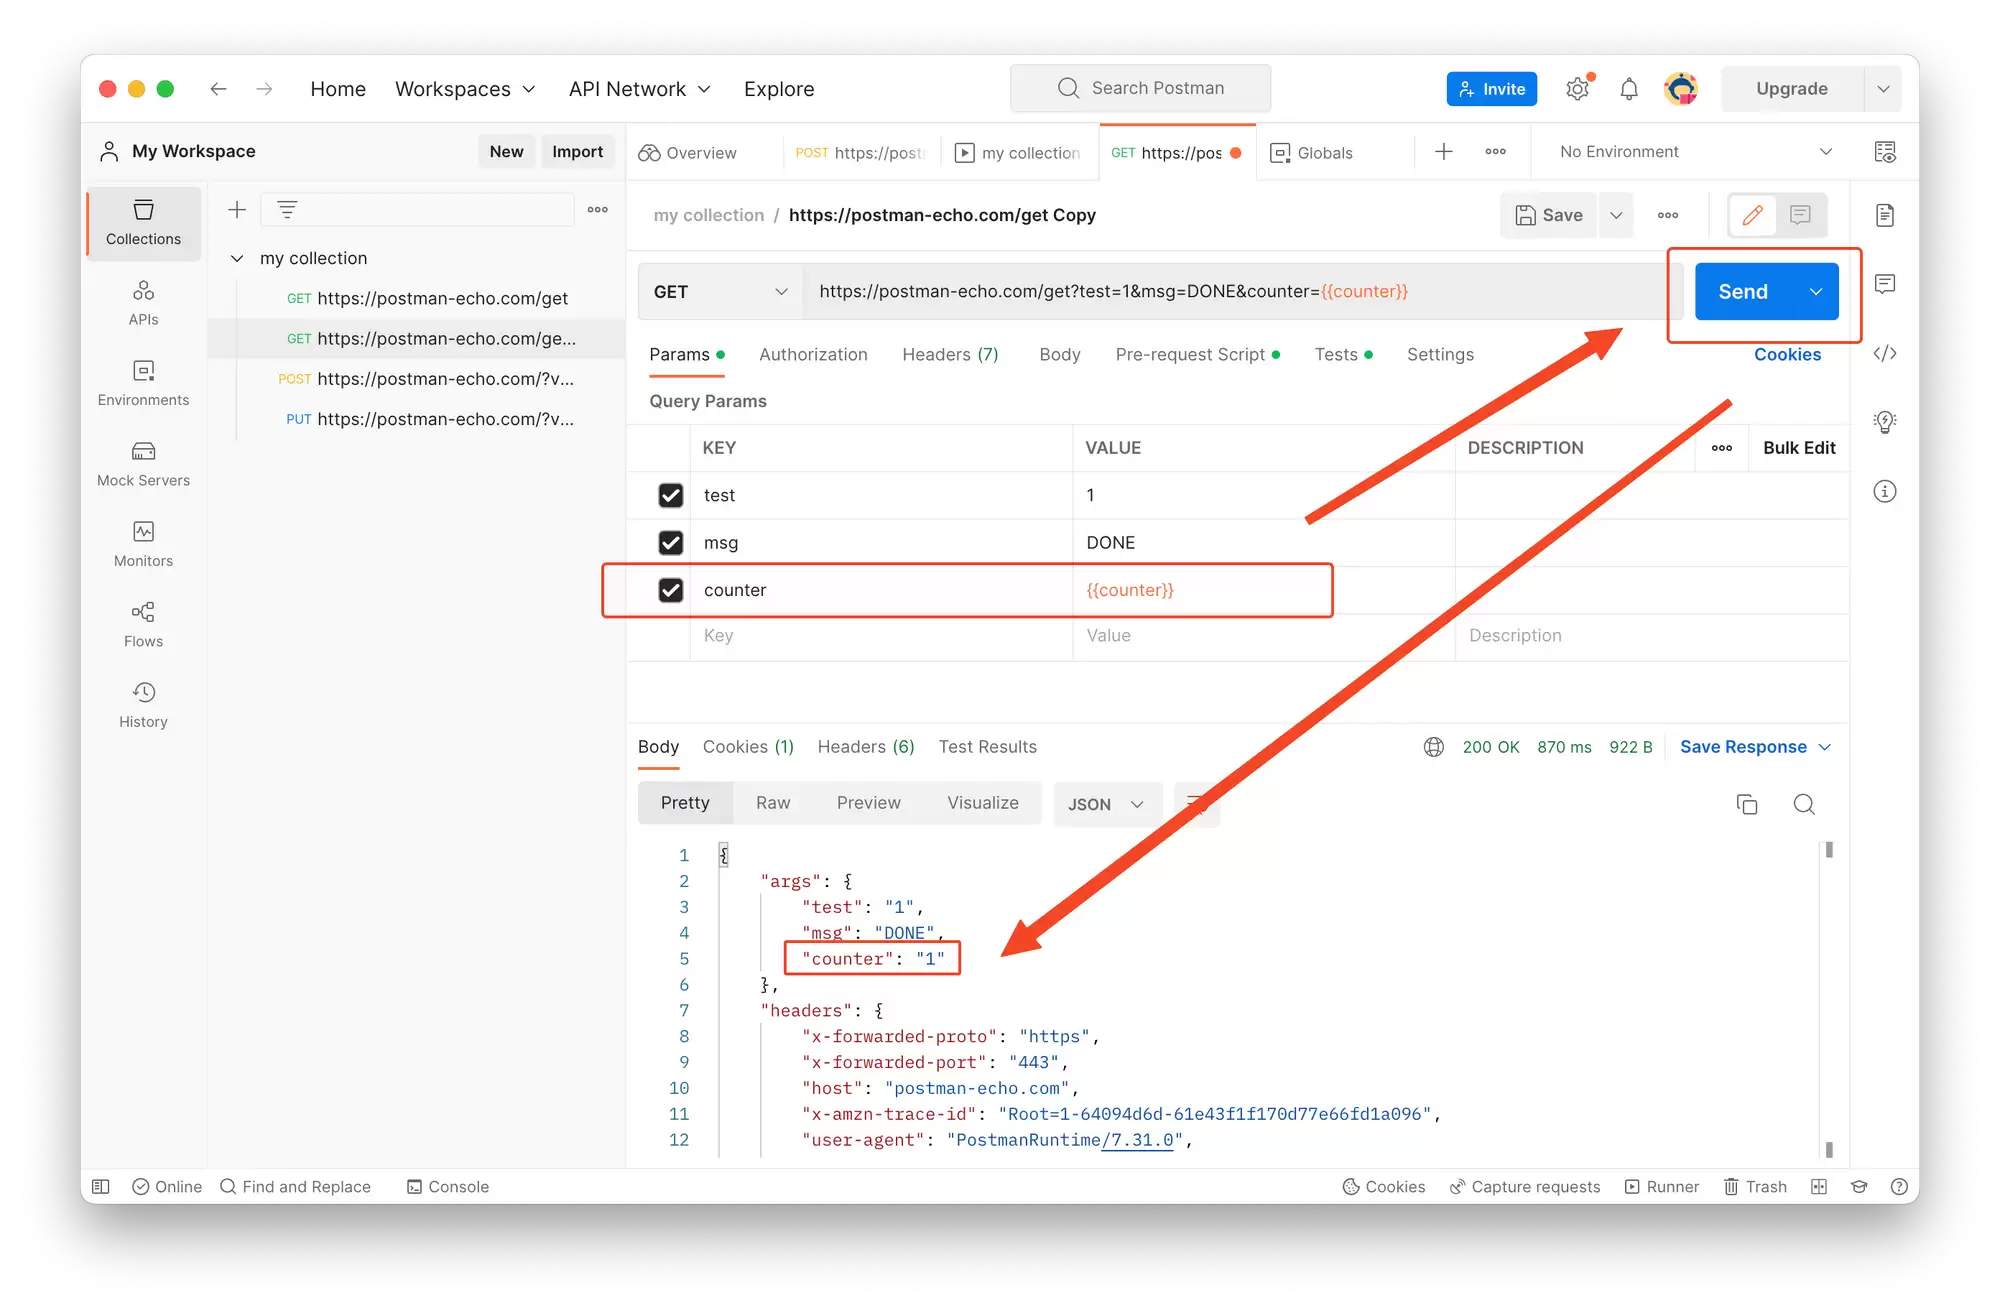The width and height of the screenshot is (2000, 1310).
Task: Open the Cookies link
Action: (x=1787, y=355)
